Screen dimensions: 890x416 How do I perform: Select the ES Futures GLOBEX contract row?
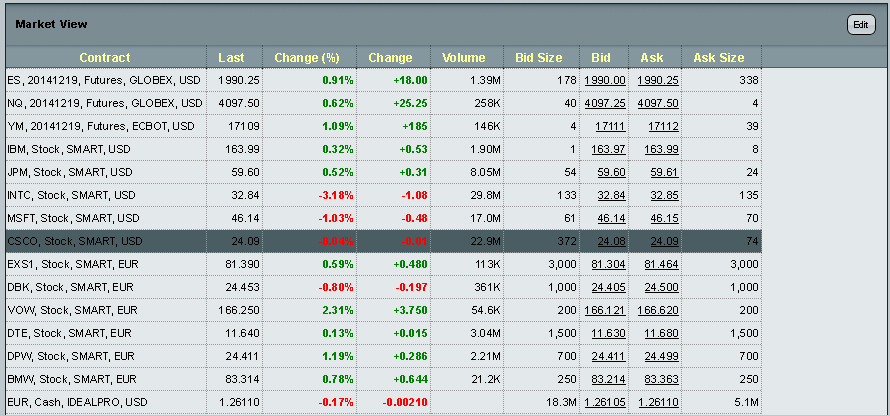tap(384, 81)
